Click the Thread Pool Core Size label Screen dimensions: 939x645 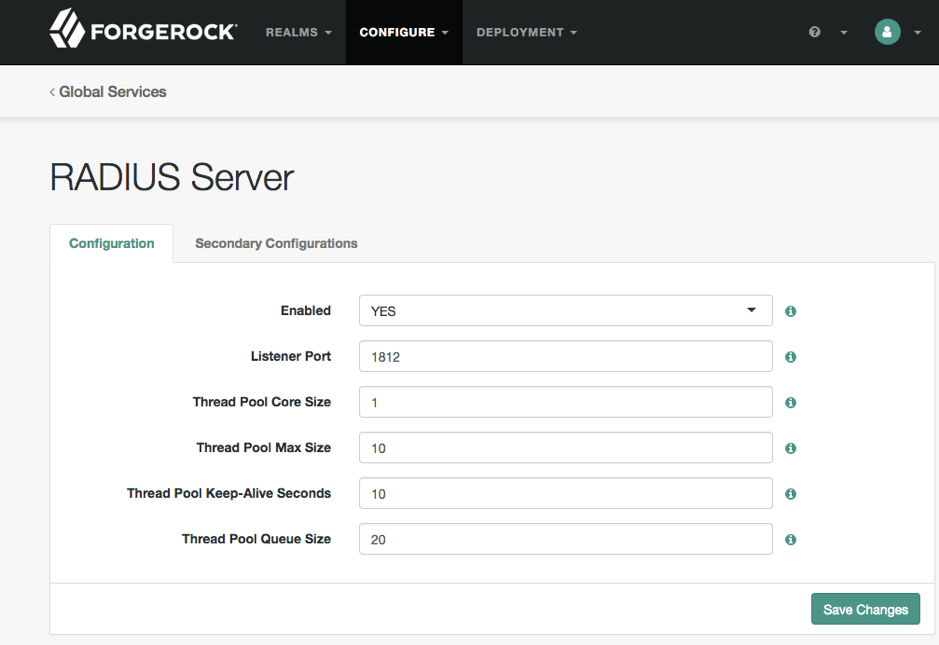[x=262, y=402]
